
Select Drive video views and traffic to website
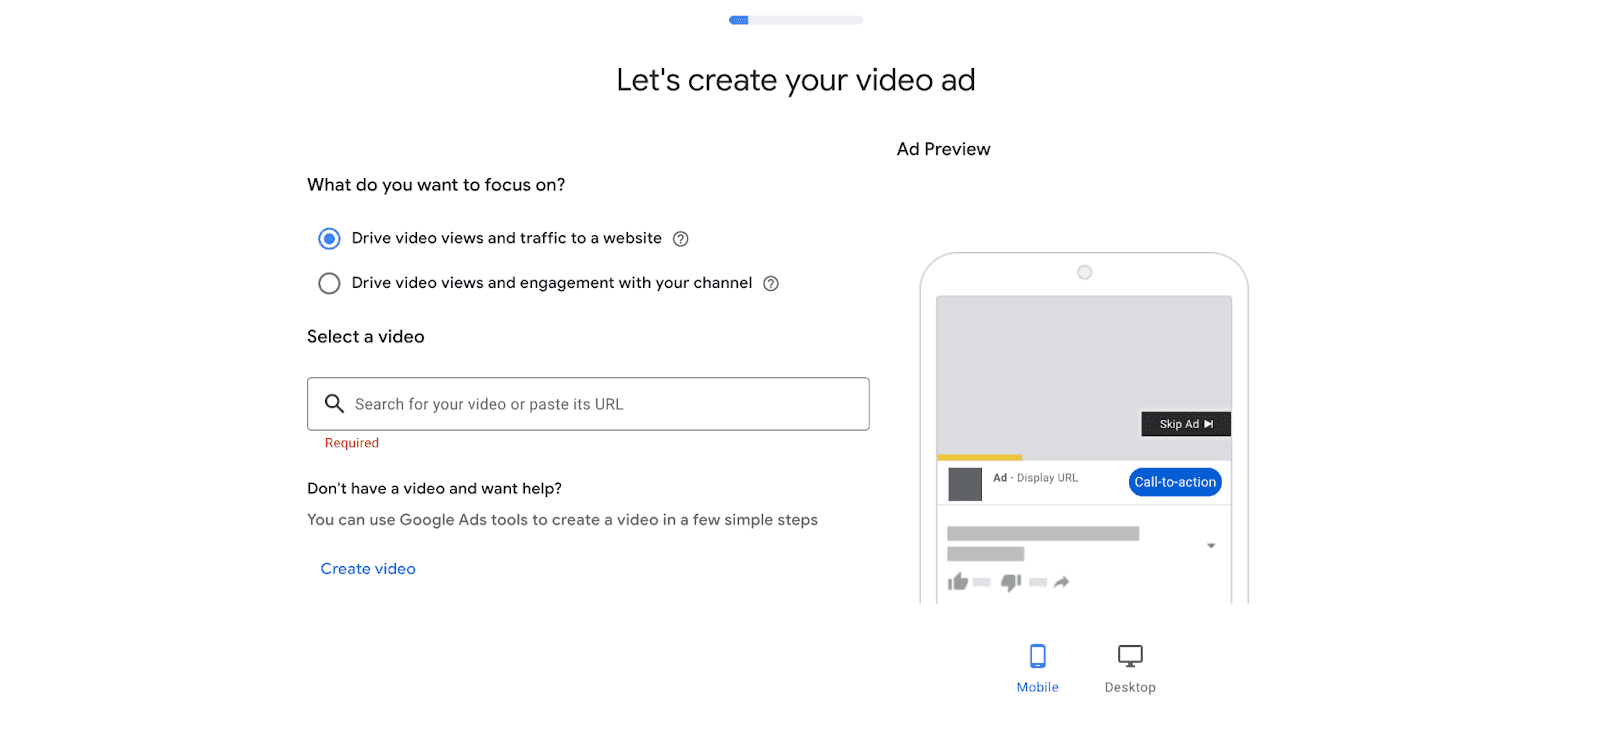tap(329, 239)
